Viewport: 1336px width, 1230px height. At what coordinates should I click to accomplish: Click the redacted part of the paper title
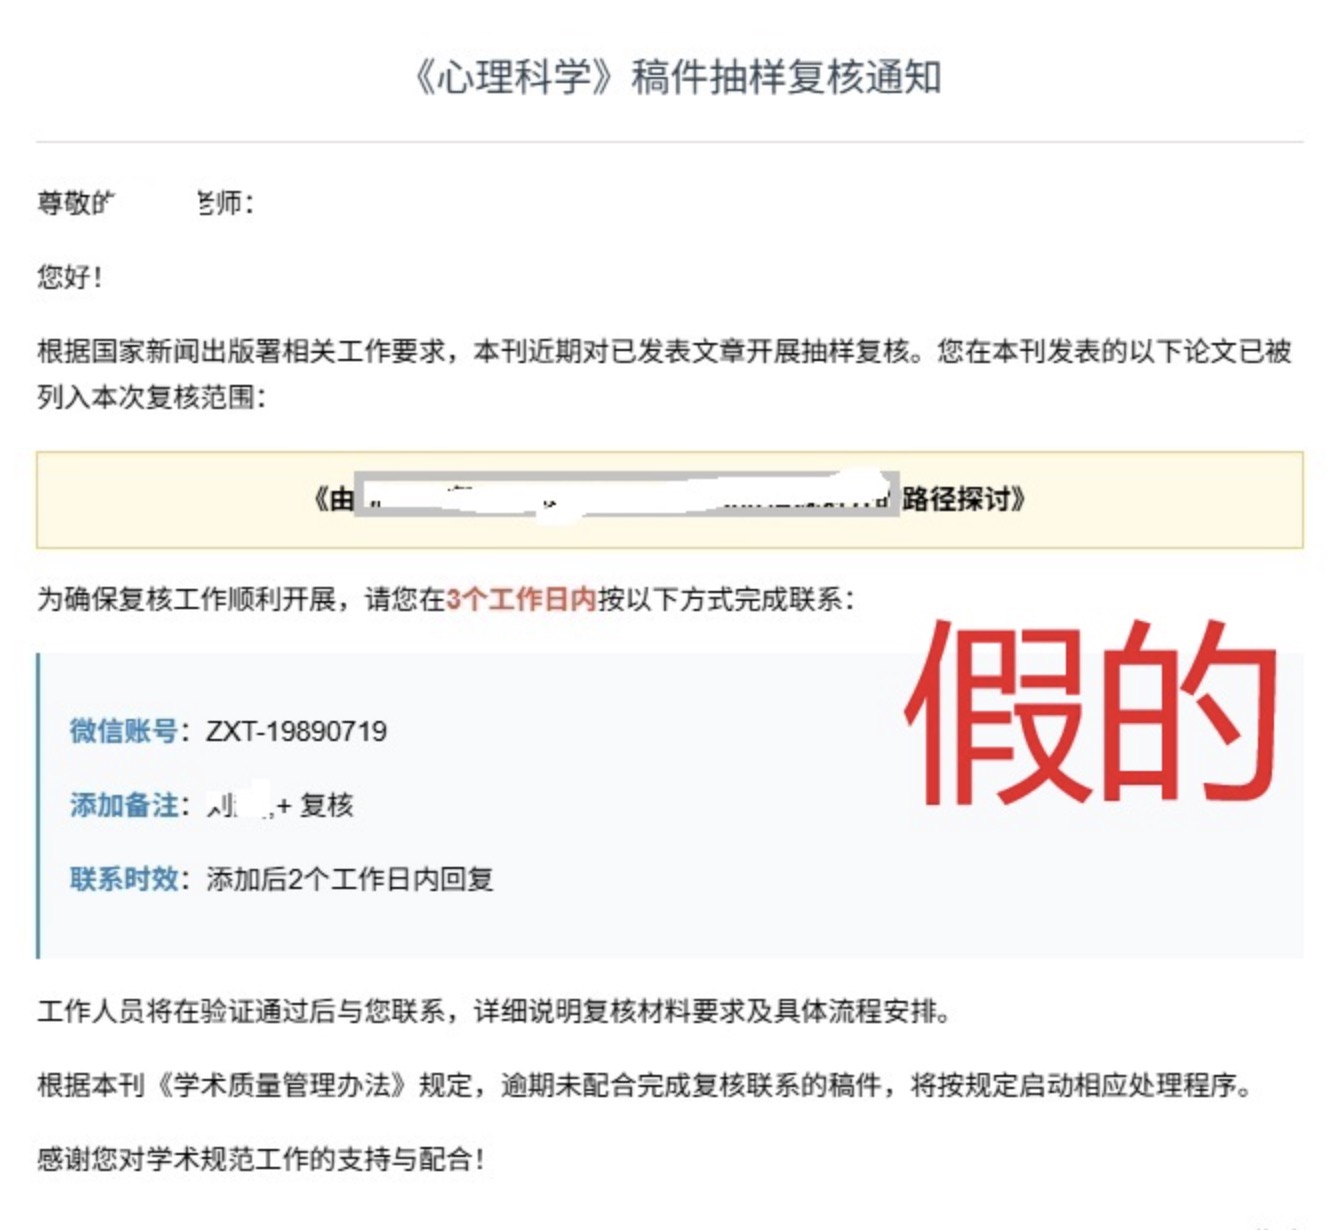tap(628, 496)
